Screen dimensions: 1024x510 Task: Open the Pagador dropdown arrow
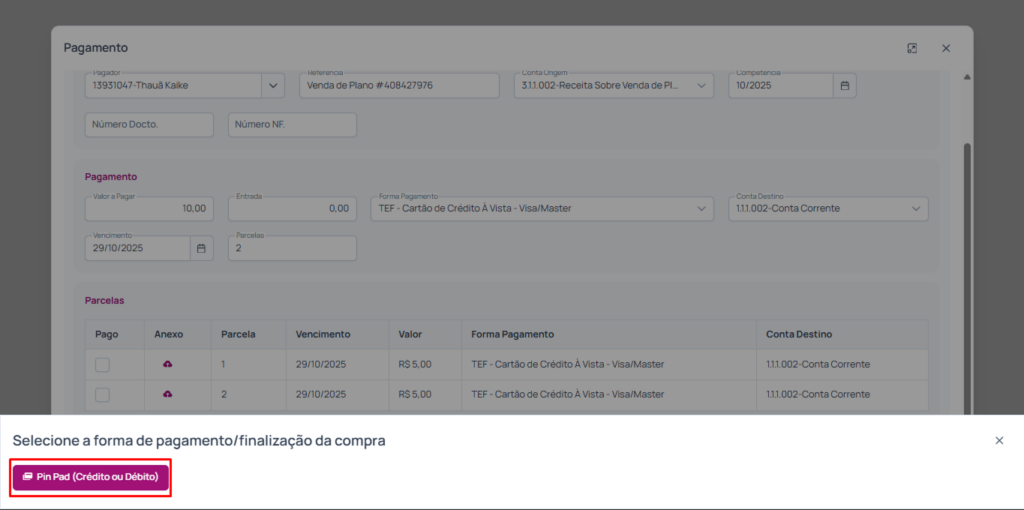(x=273, y=86)
